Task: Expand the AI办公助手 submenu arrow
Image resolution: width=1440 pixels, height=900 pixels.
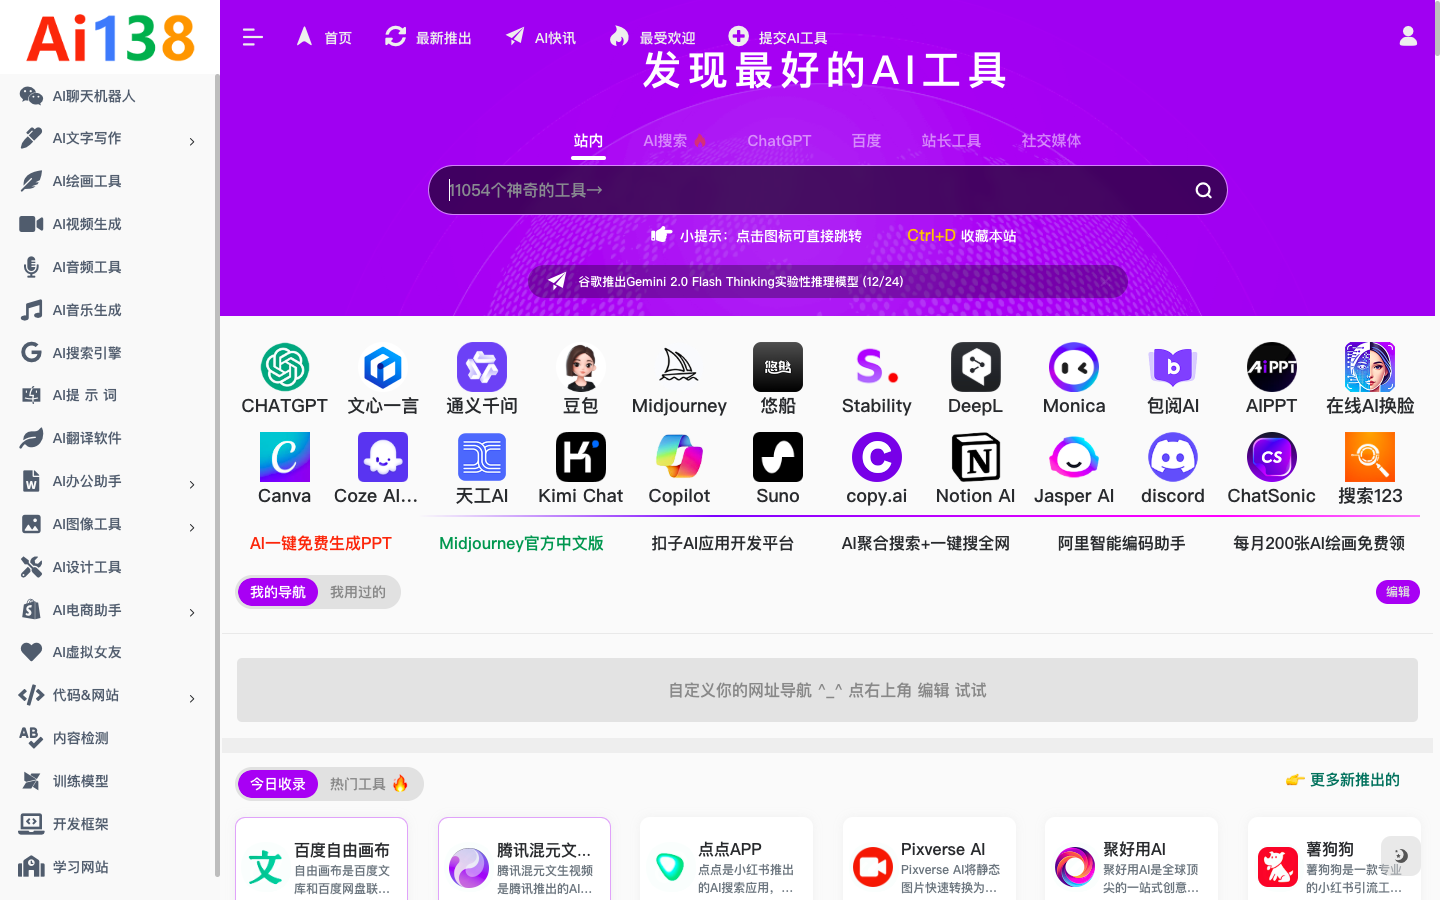Action: 192,485
